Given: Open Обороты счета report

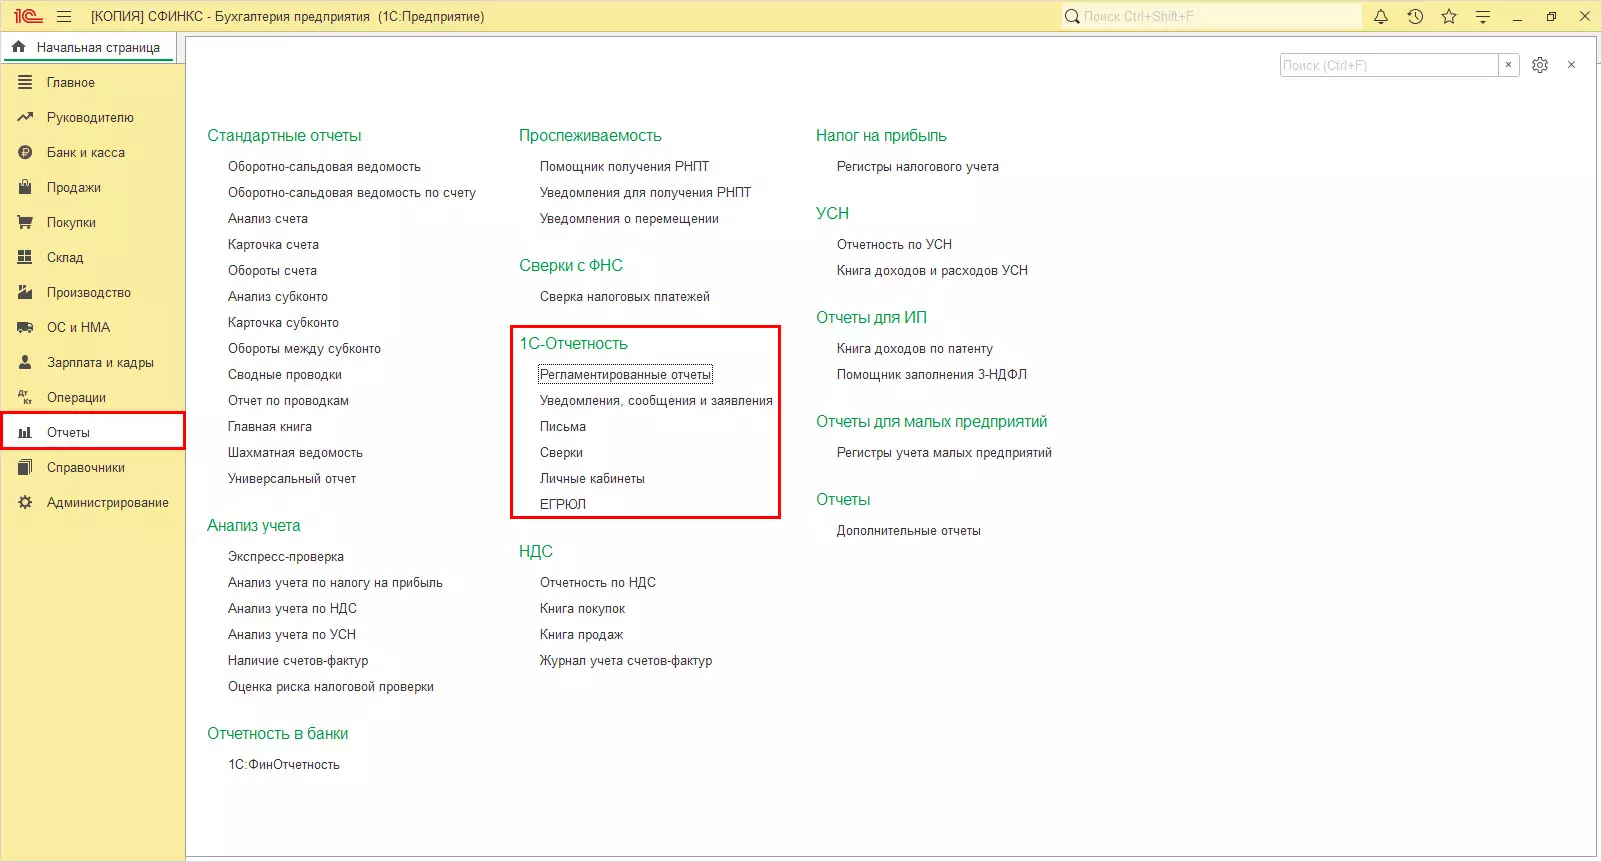Looking at the screenshot, I should [x=272, y=271].
